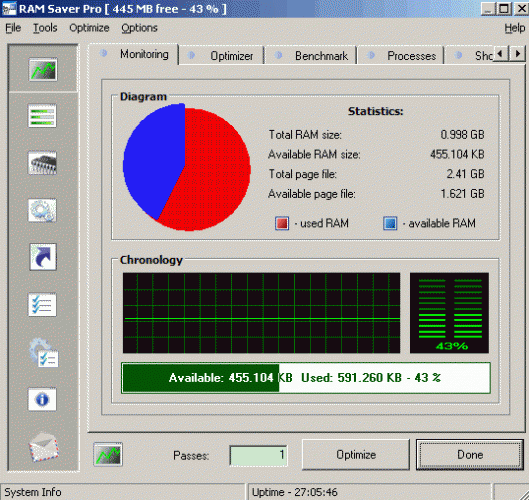Screen dimensions: 529x500
Task: Open the gears processes sidebar icon
Action: (42, 210)
